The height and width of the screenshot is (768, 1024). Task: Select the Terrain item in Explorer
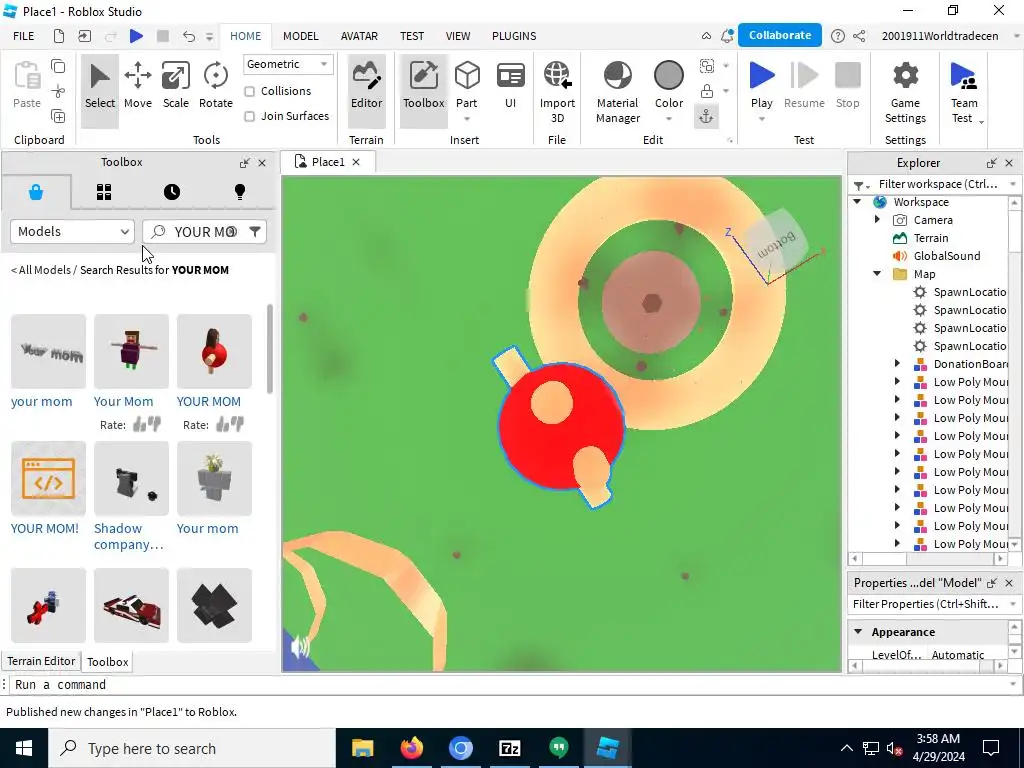pos(931,238)
